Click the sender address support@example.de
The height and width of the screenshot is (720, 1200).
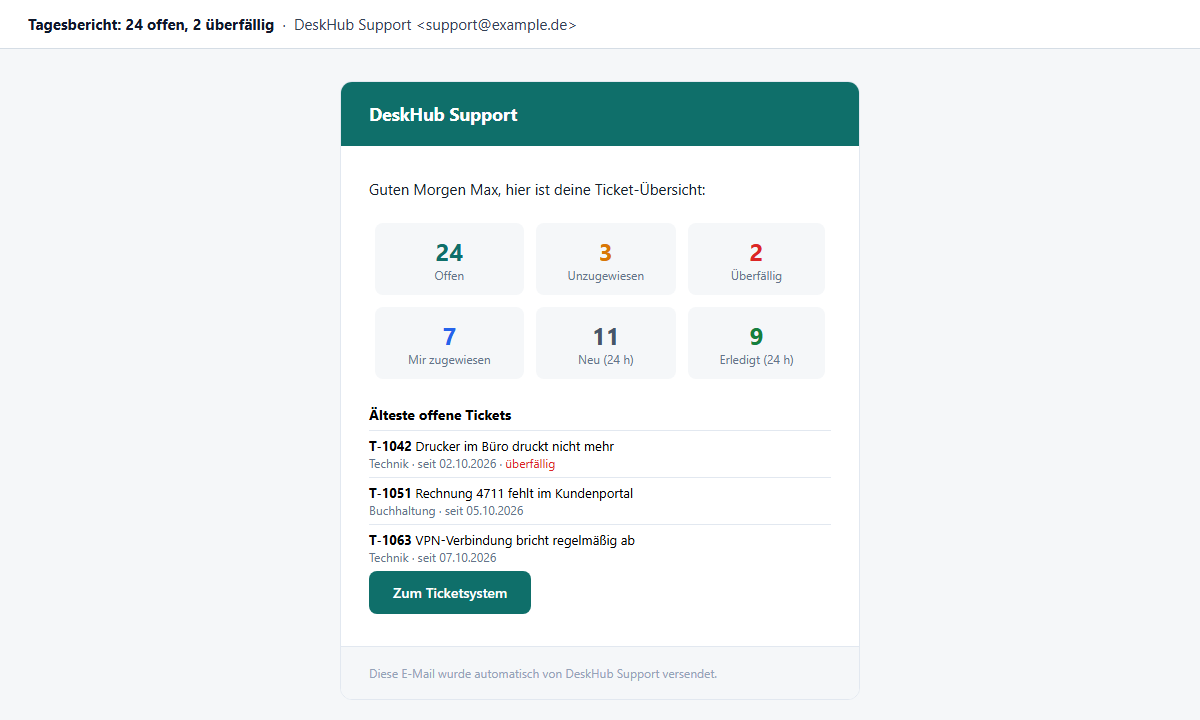[x=496, y=25]
